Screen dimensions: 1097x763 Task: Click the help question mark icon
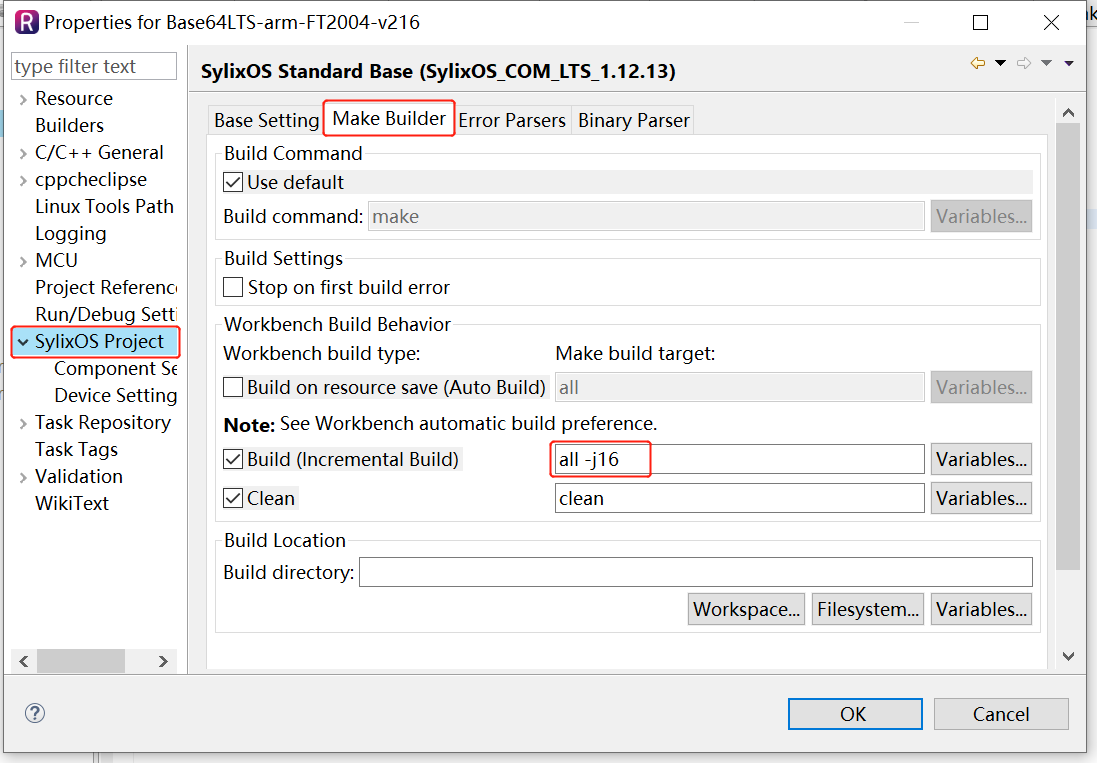[x=35, y=713]
